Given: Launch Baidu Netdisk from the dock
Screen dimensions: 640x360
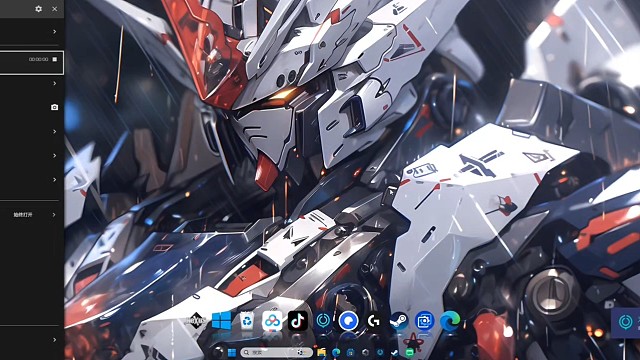Looking at the screenshot, I should tap(272, 321).
